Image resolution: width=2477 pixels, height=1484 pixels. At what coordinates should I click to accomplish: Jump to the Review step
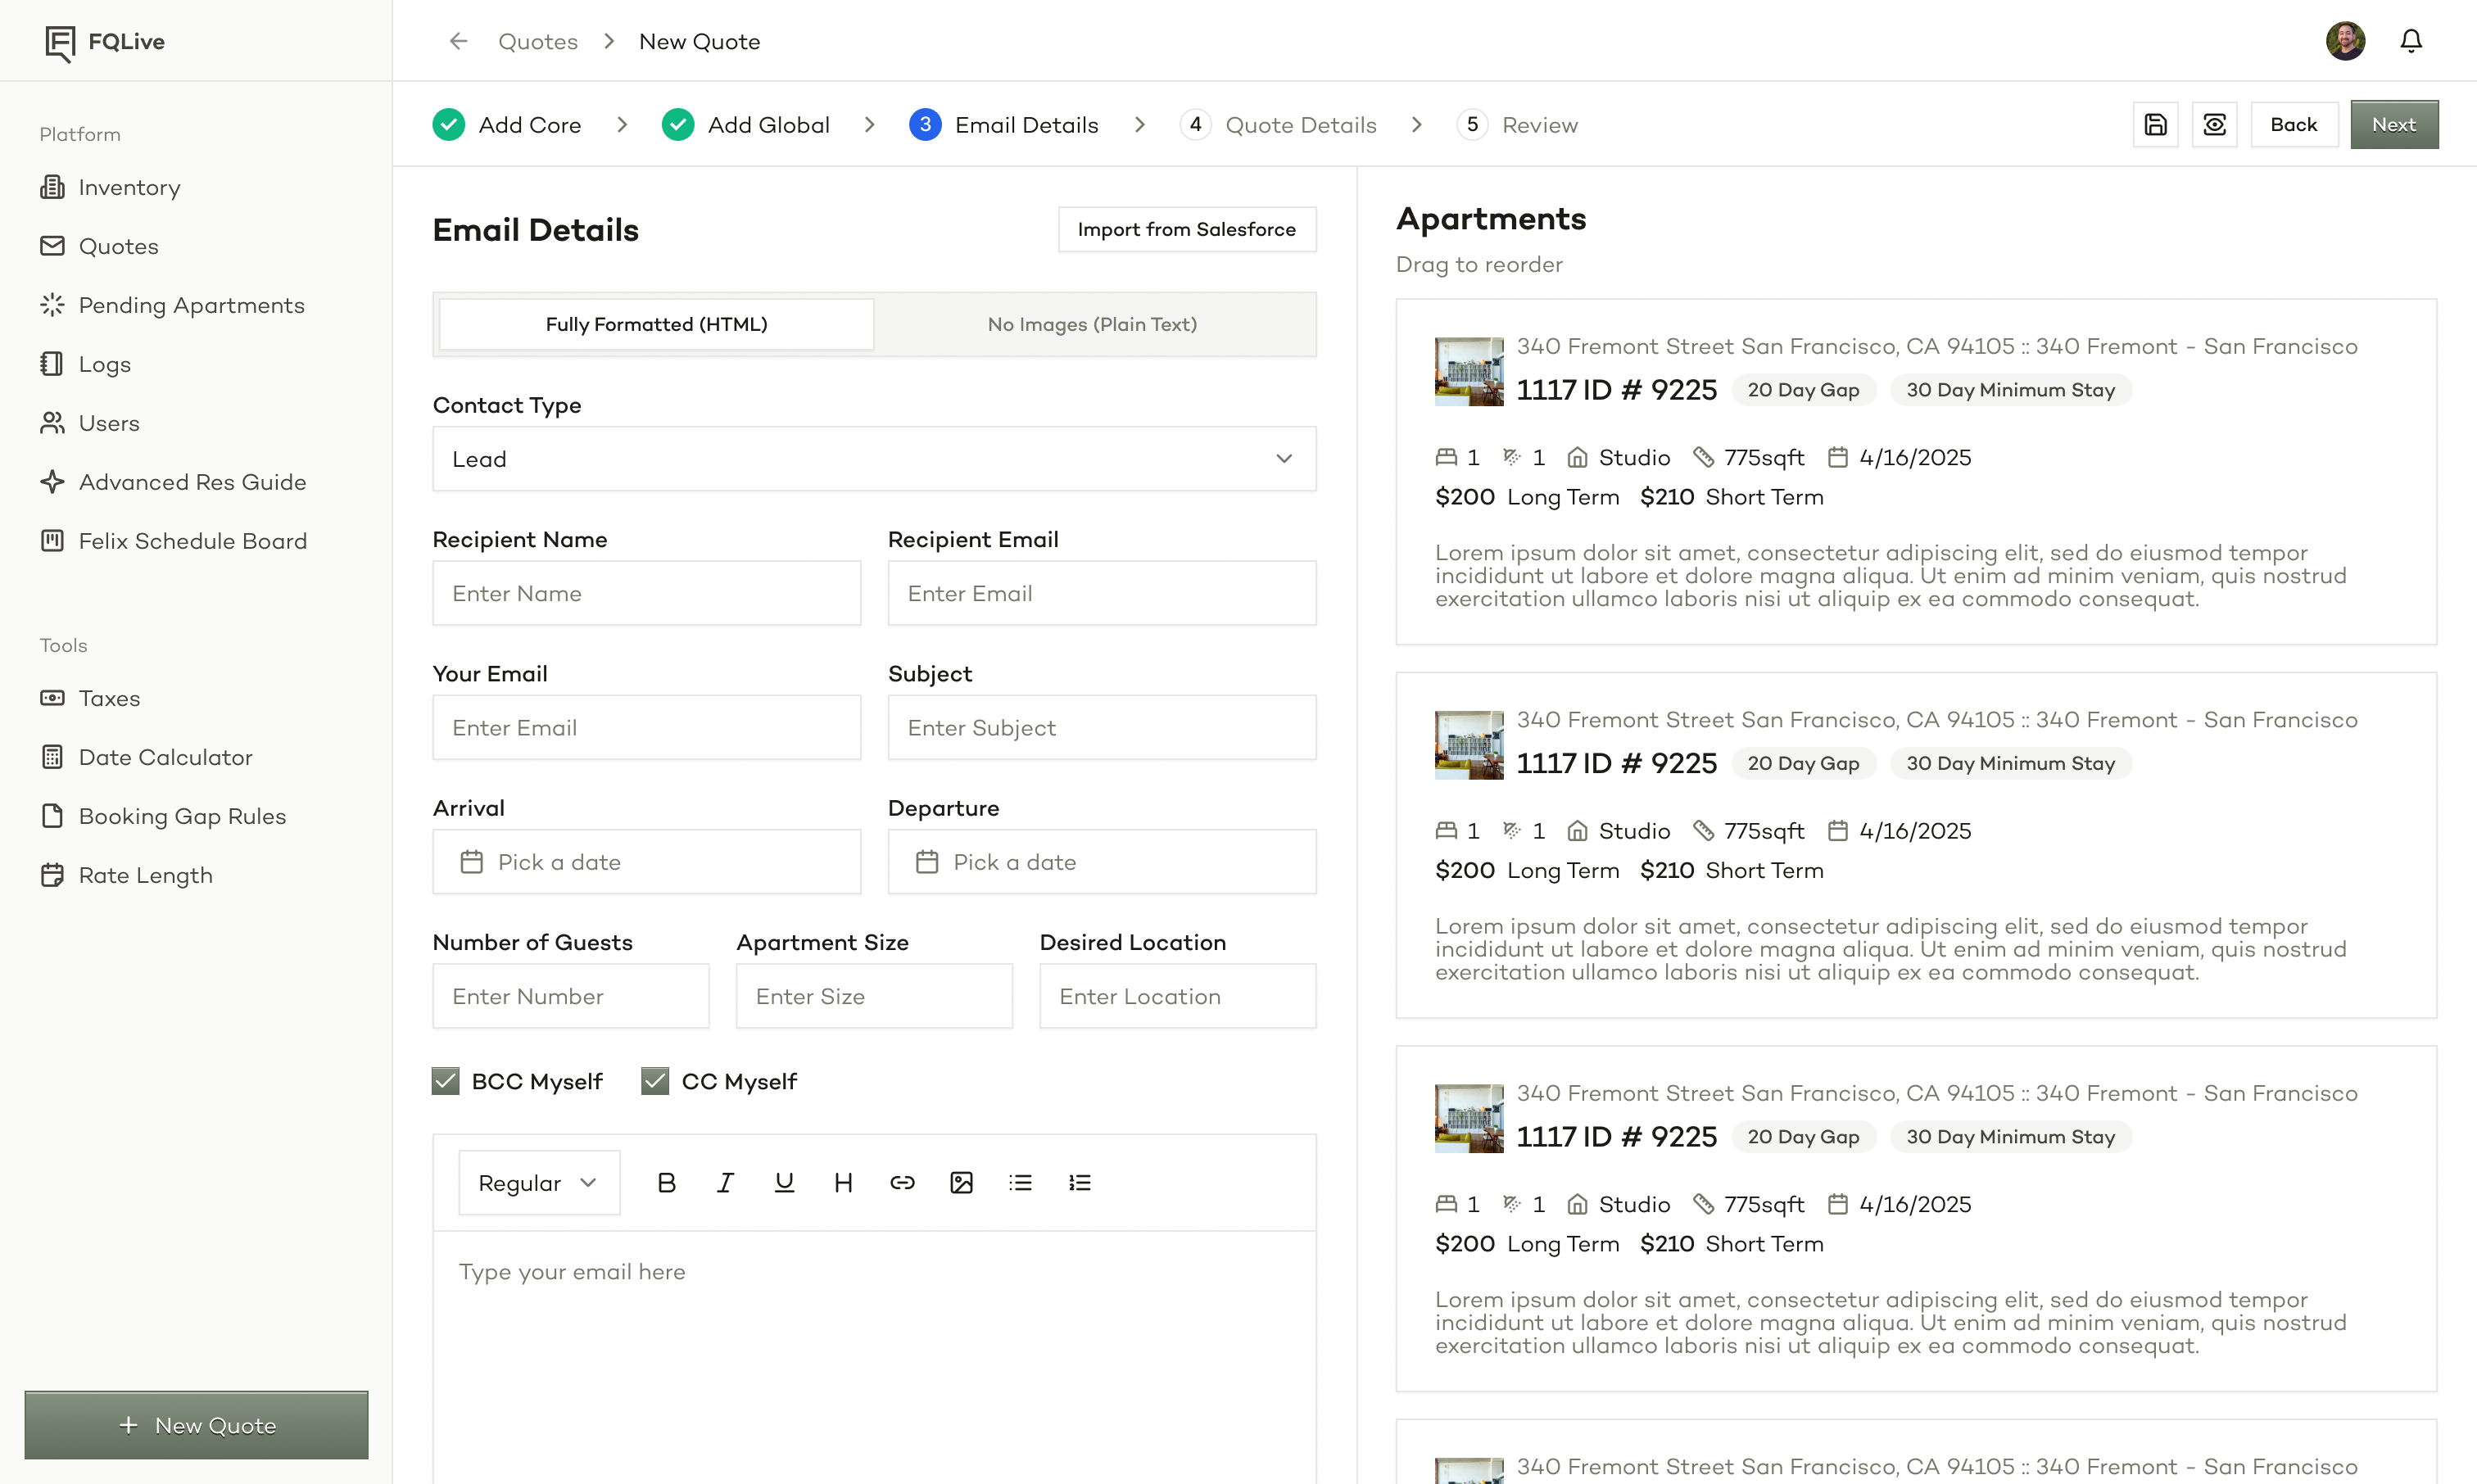tap(1517, 125)
